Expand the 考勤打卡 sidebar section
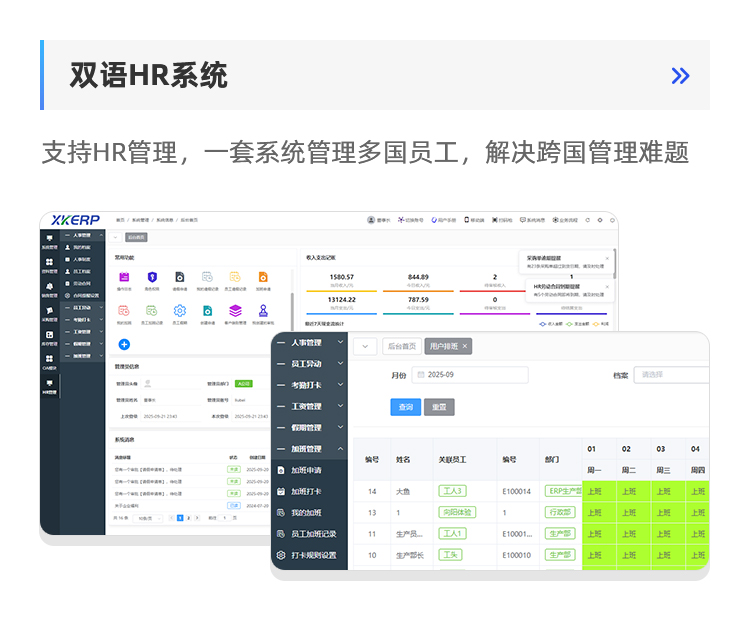The image size is (750, 640). tap(340, 385)
